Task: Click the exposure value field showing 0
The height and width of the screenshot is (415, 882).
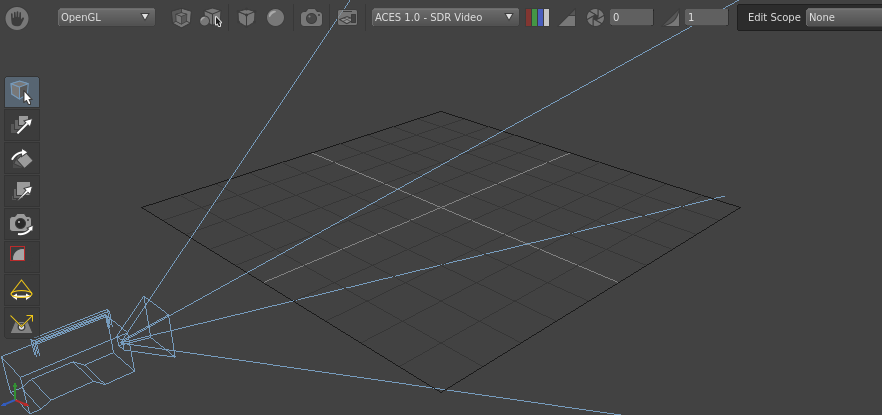Action: [631, 17]
